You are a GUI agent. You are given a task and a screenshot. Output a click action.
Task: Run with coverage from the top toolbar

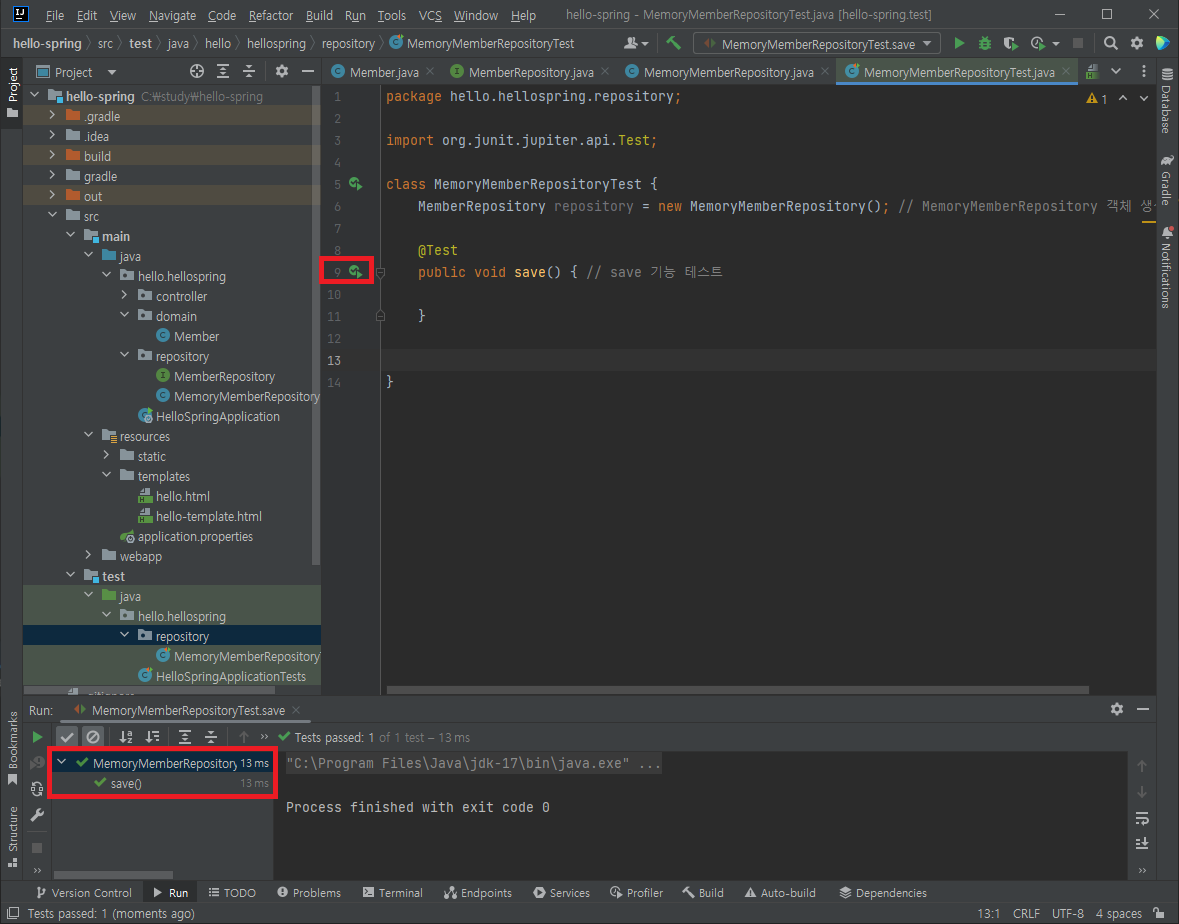pyautogui.click(x=1011, y=44)
